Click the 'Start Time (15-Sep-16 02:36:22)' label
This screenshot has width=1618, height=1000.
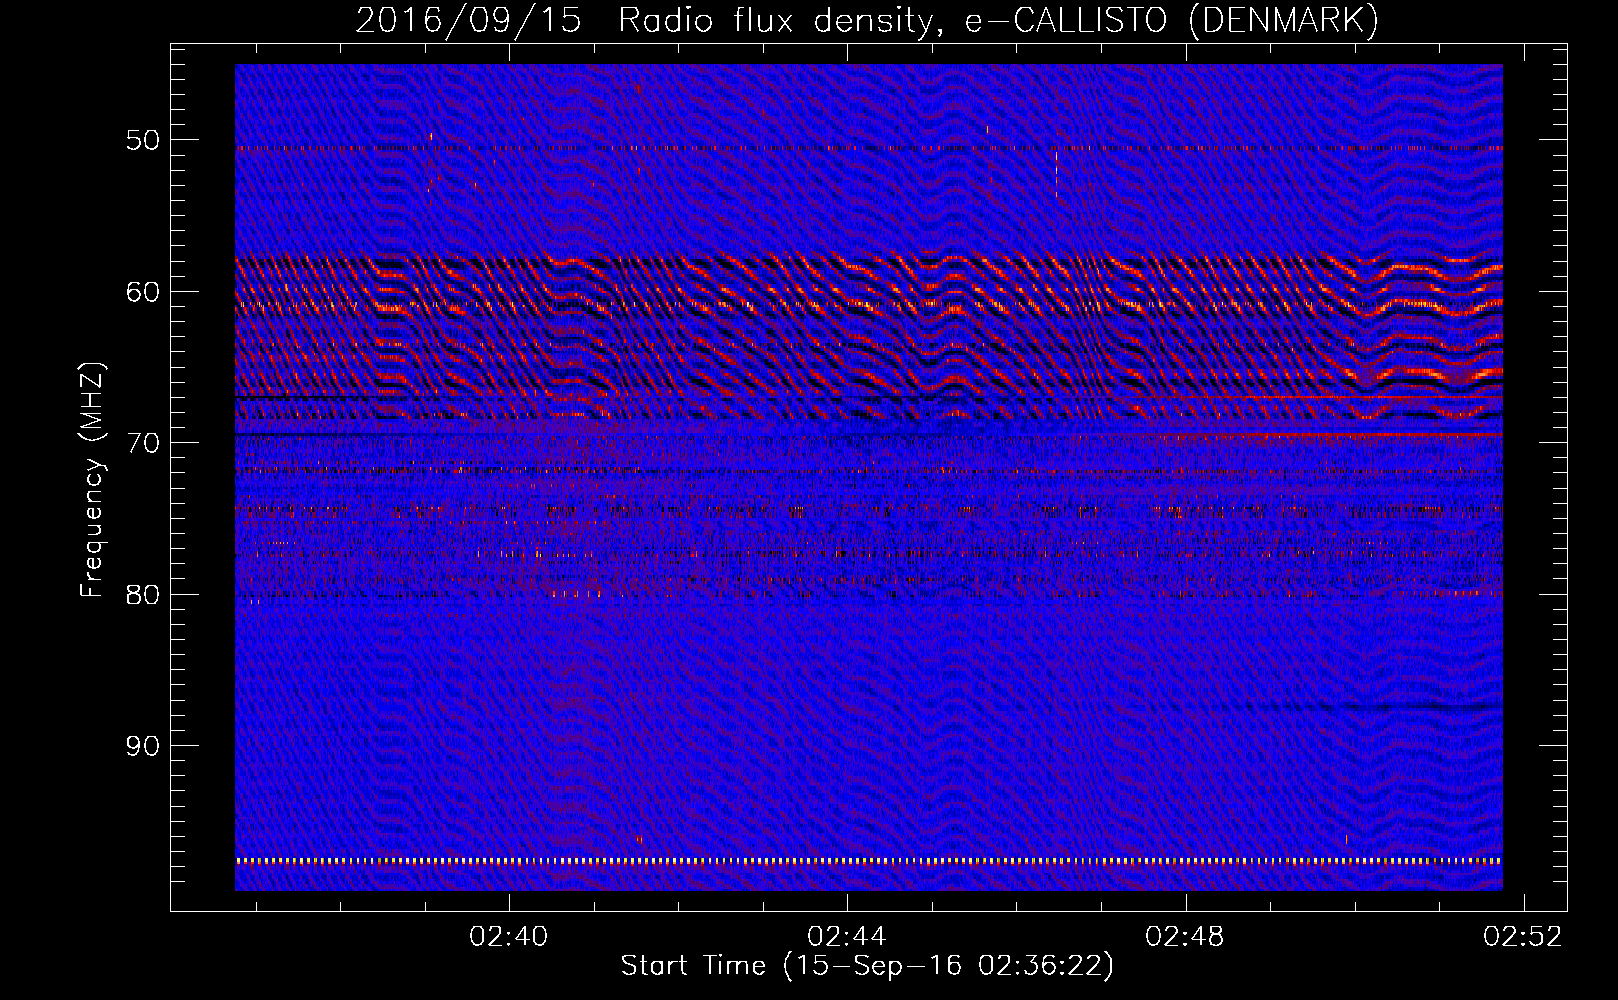(x=867, y=966)
